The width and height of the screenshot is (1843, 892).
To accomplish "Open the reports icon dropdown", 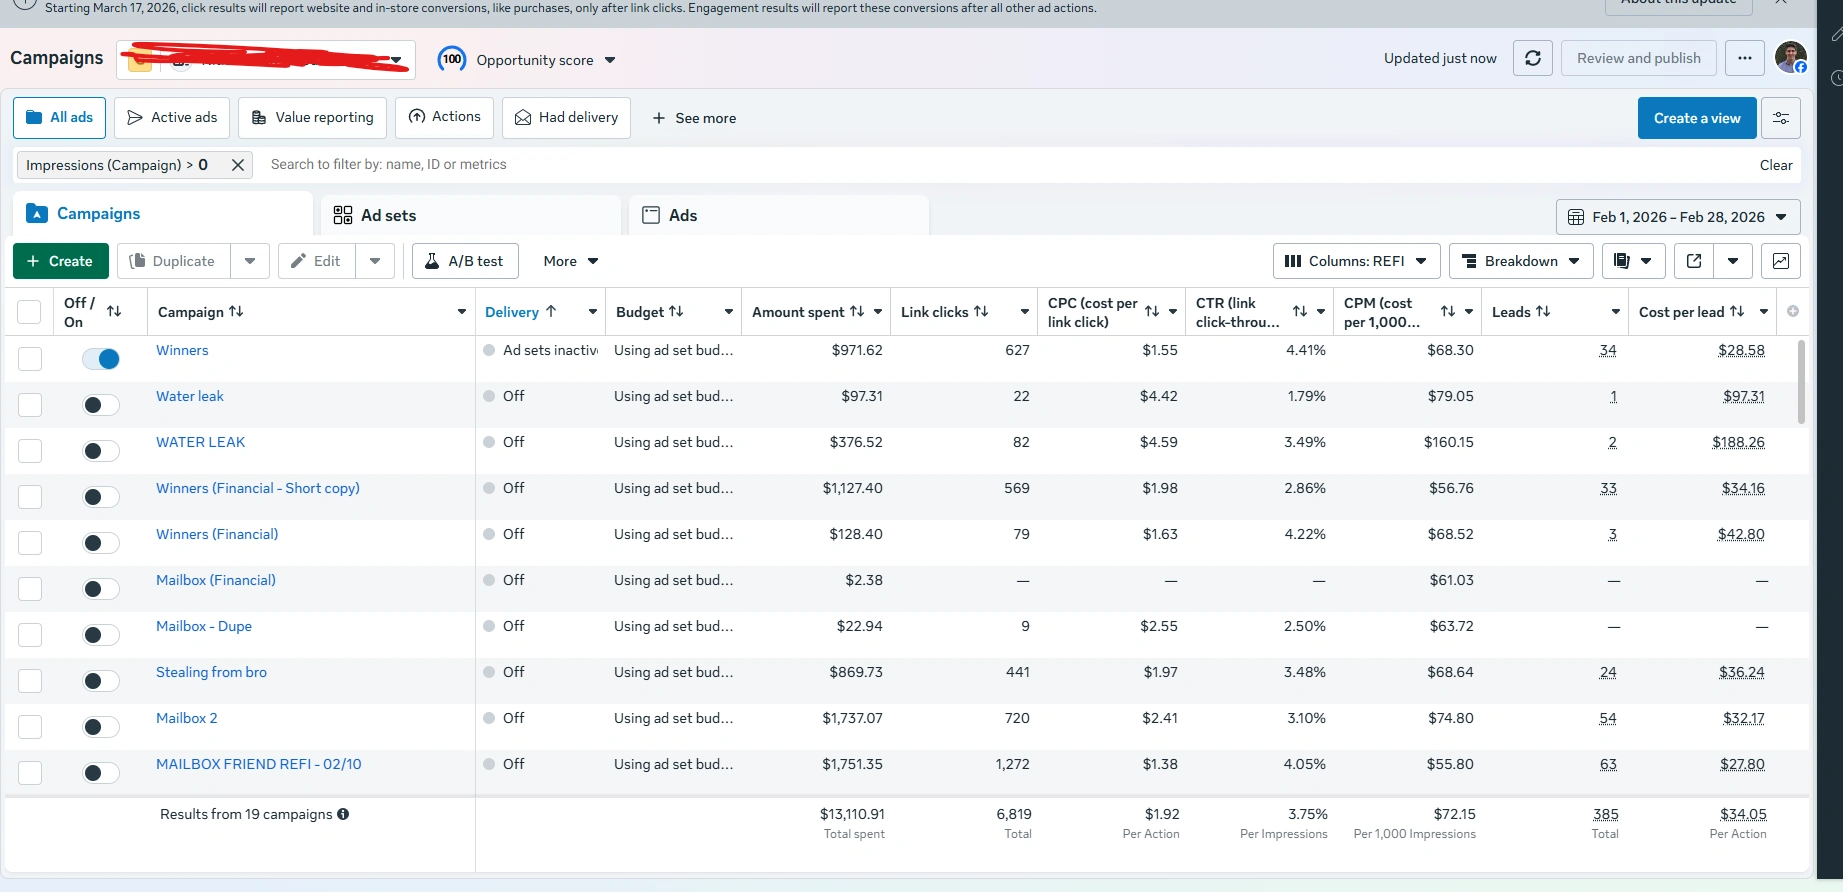I will (x=1632, y=261).
